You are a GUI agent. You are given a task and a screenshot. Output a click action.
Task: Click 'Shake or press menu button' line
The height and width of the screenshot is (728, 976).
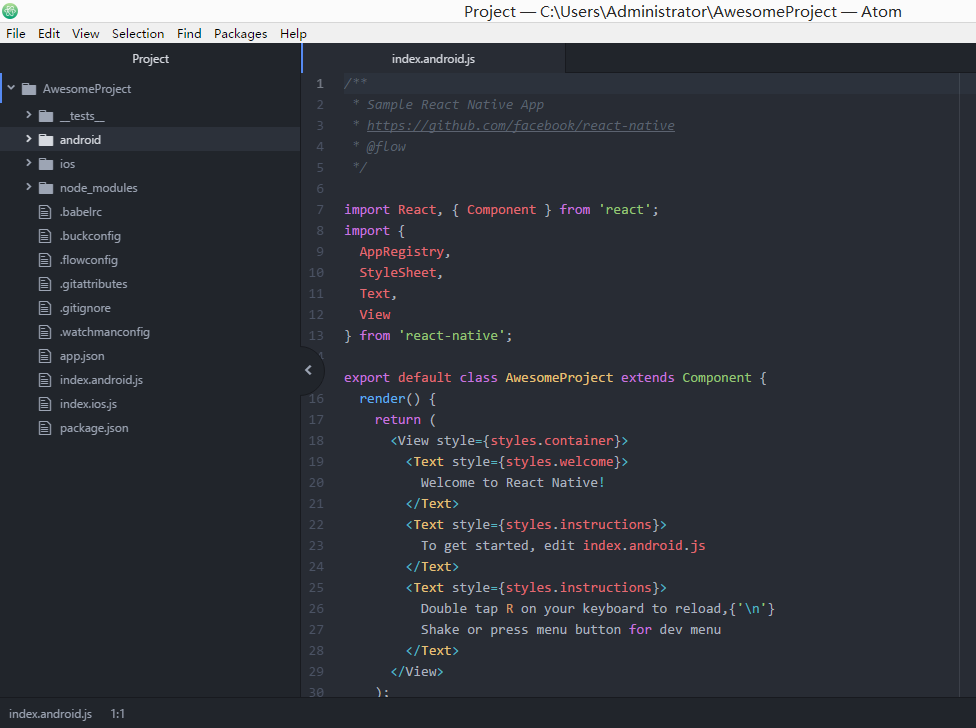pos(571,630)
